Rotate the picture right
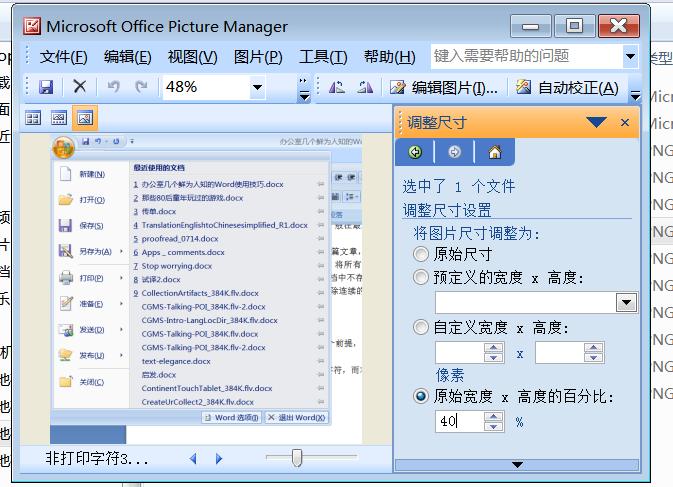The width and height of the screenshot is (673, 487). (x=365, y=87)
